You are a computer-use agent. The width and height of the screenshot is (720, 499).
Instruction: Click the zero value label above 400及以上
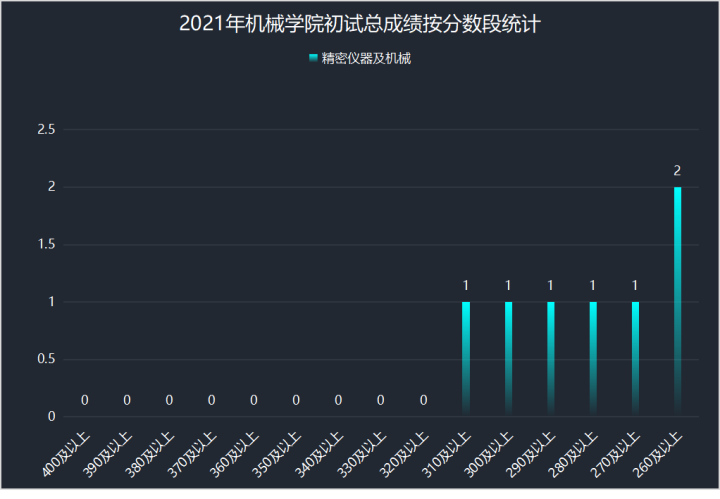coord(85,400)
